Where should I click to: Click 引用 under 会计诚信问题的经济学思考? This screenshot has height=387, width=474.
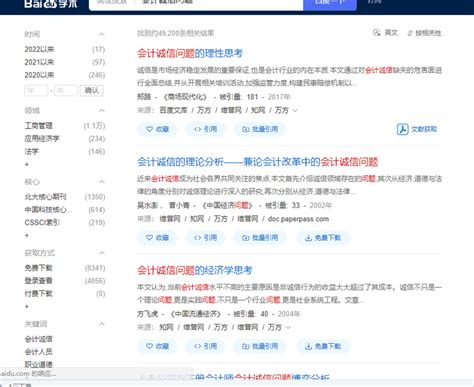[205, 346]
